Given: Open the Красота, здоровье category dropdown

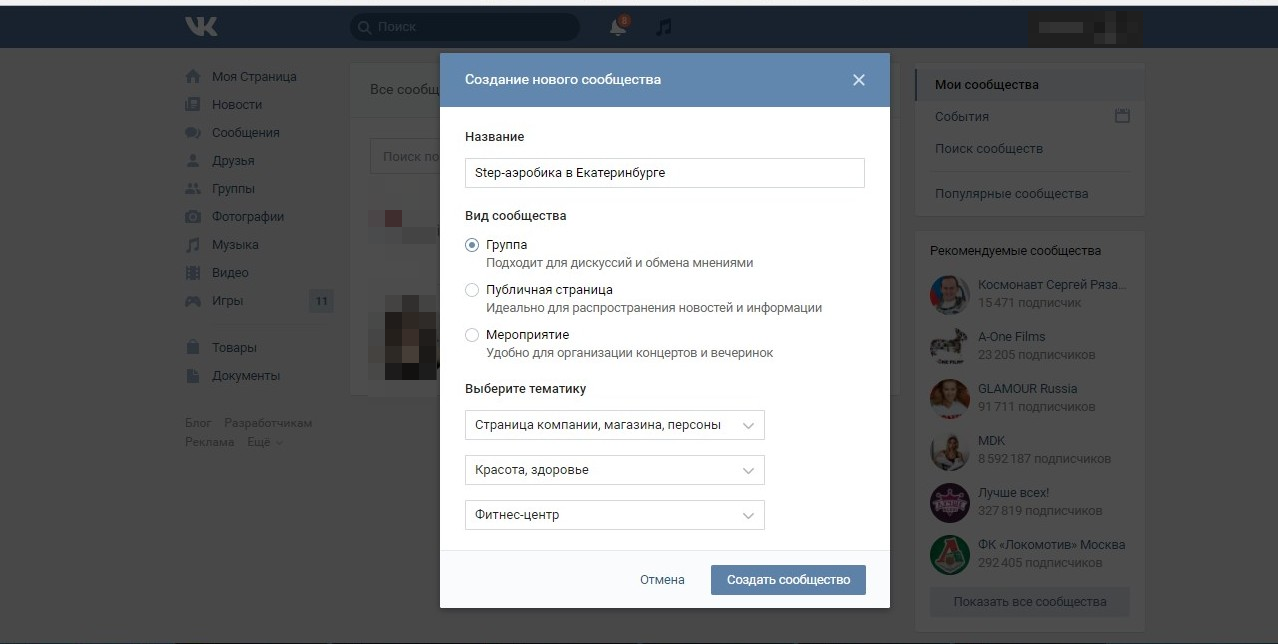Looking at the screenshot, I should pos(614,470).
